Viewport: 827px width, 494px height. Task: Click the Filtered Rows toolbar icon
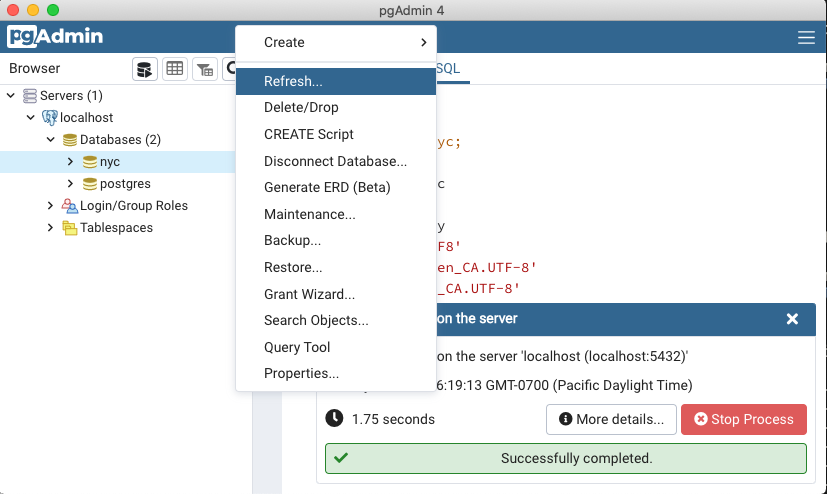click(204, 69)
